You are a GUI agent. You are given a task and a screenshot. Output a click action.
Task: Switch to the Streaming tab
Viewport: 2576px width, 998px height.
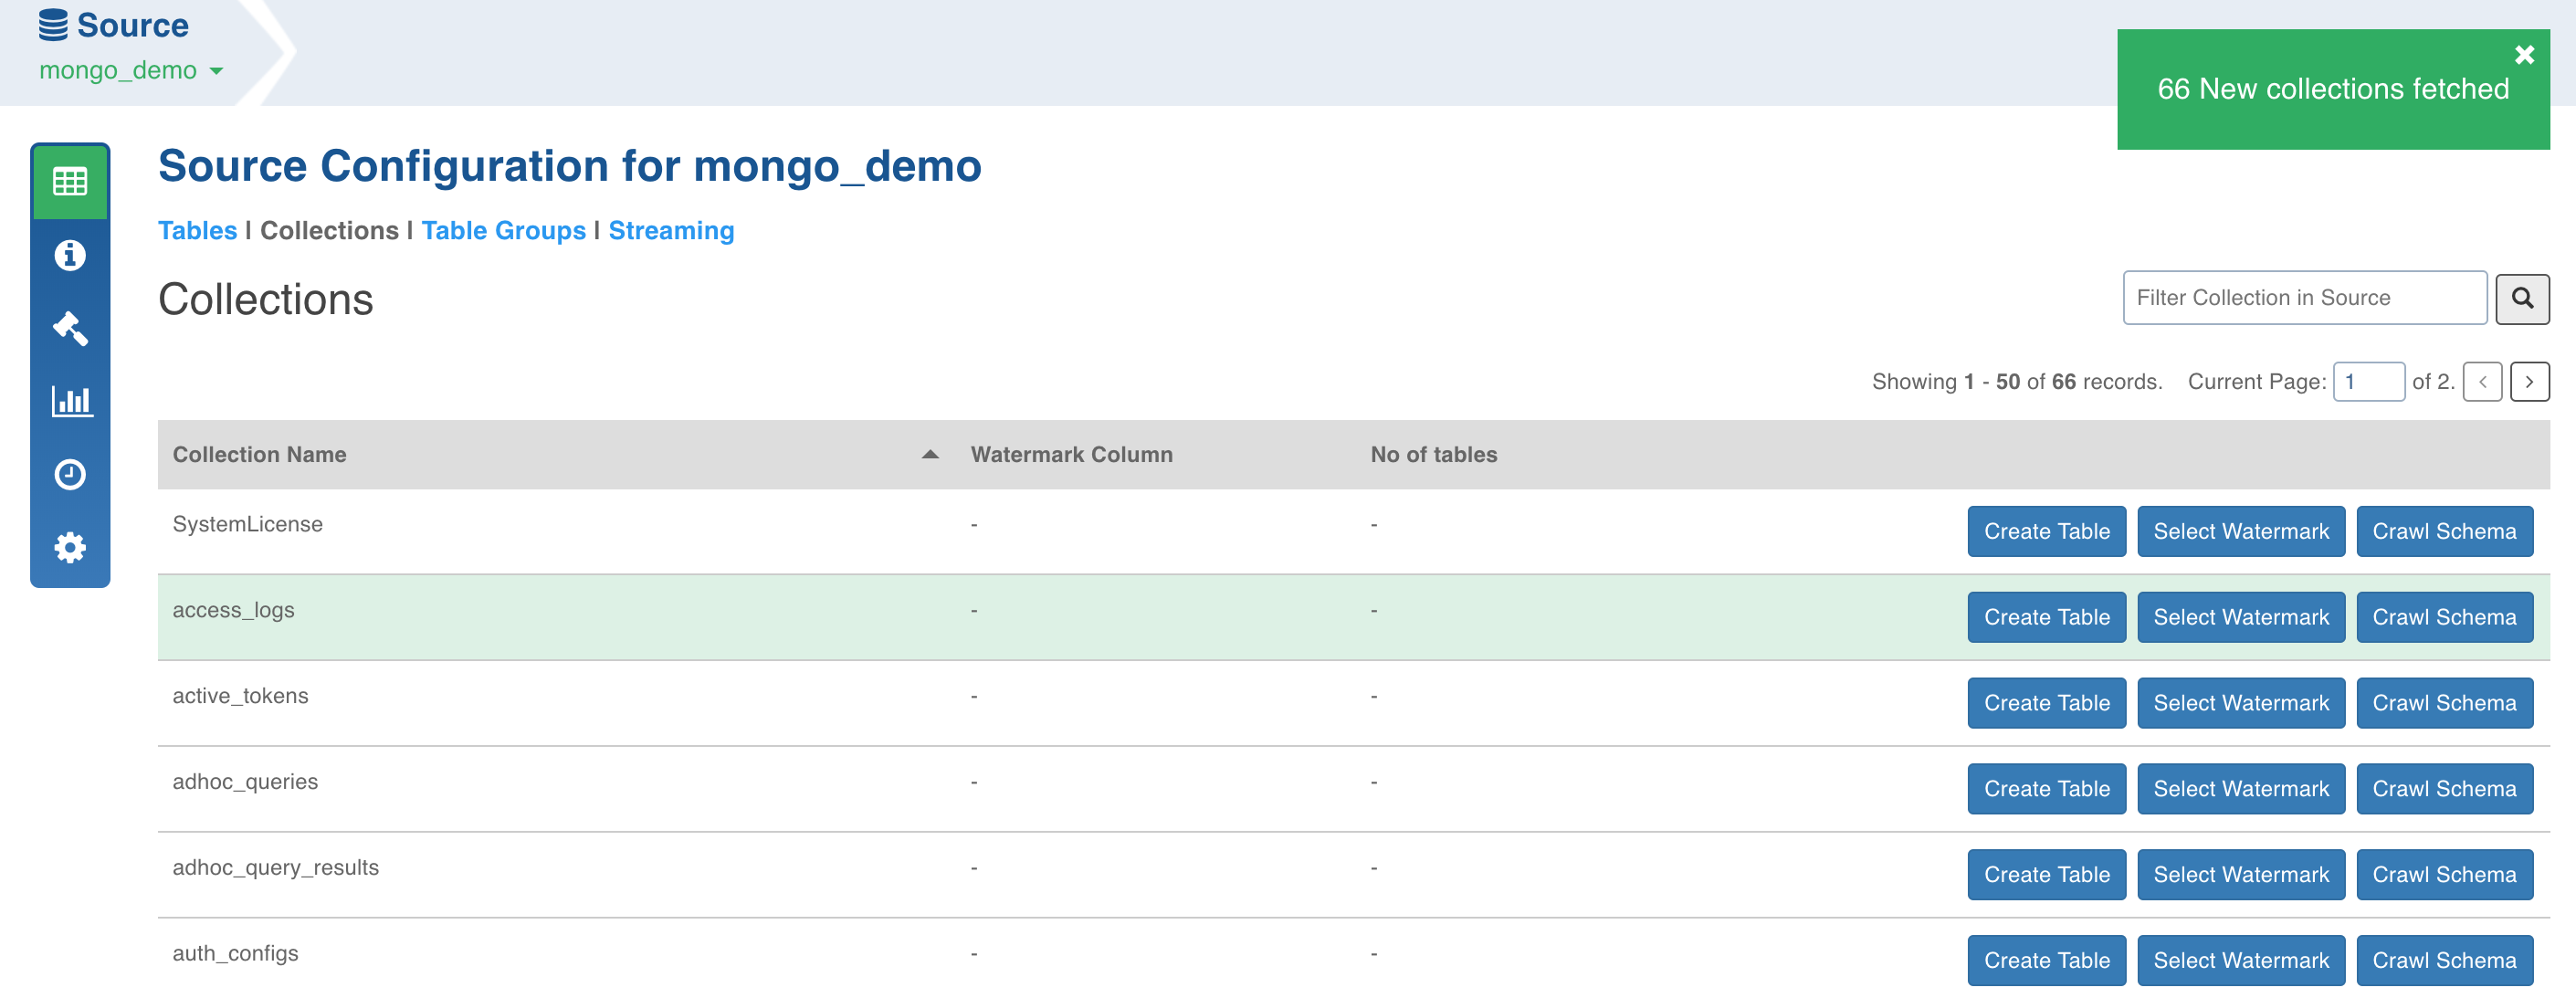point(671,231)
